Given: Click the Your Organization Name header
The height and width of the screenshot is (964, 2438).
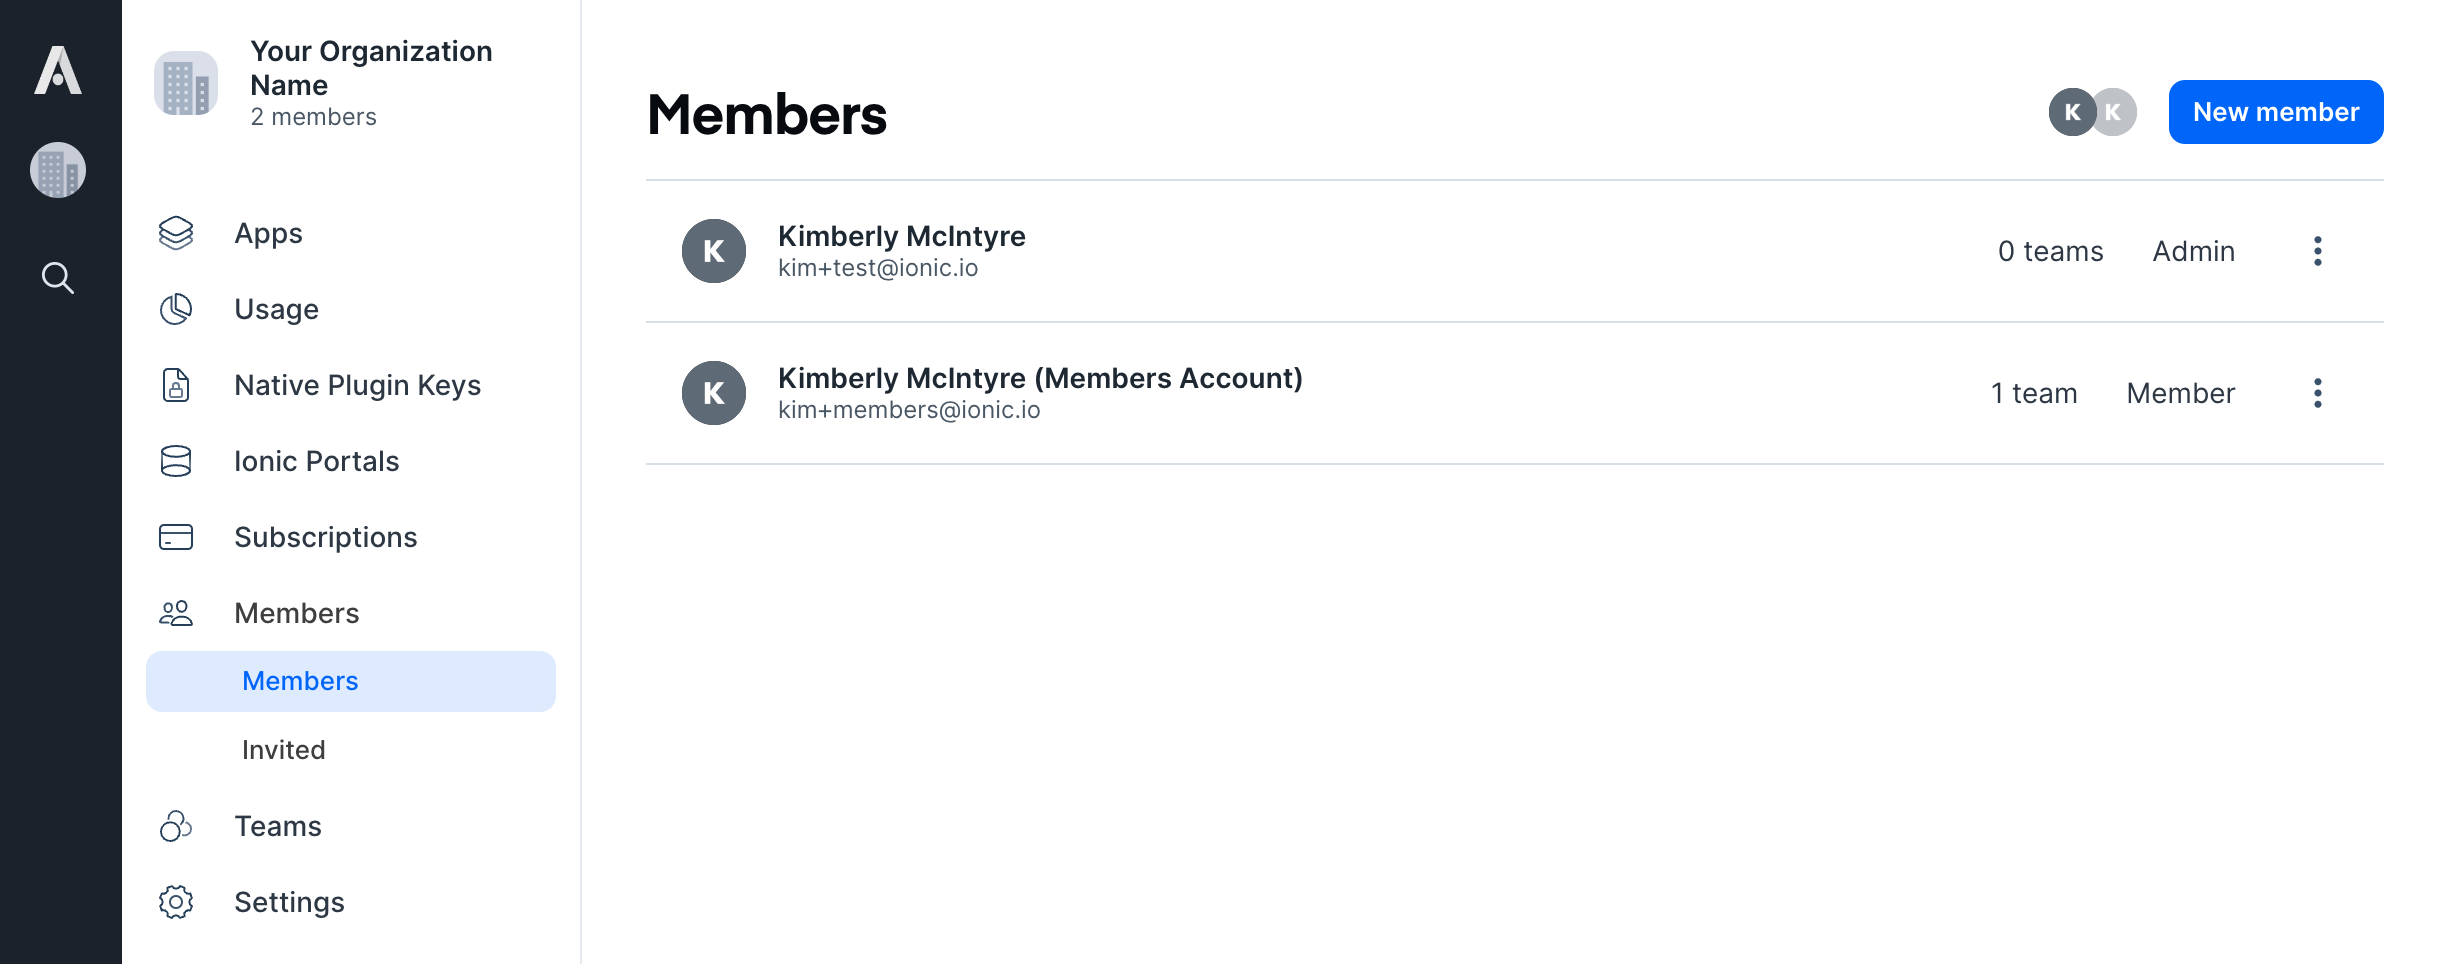Looking at the screenshot, I should tap(370, 68).
